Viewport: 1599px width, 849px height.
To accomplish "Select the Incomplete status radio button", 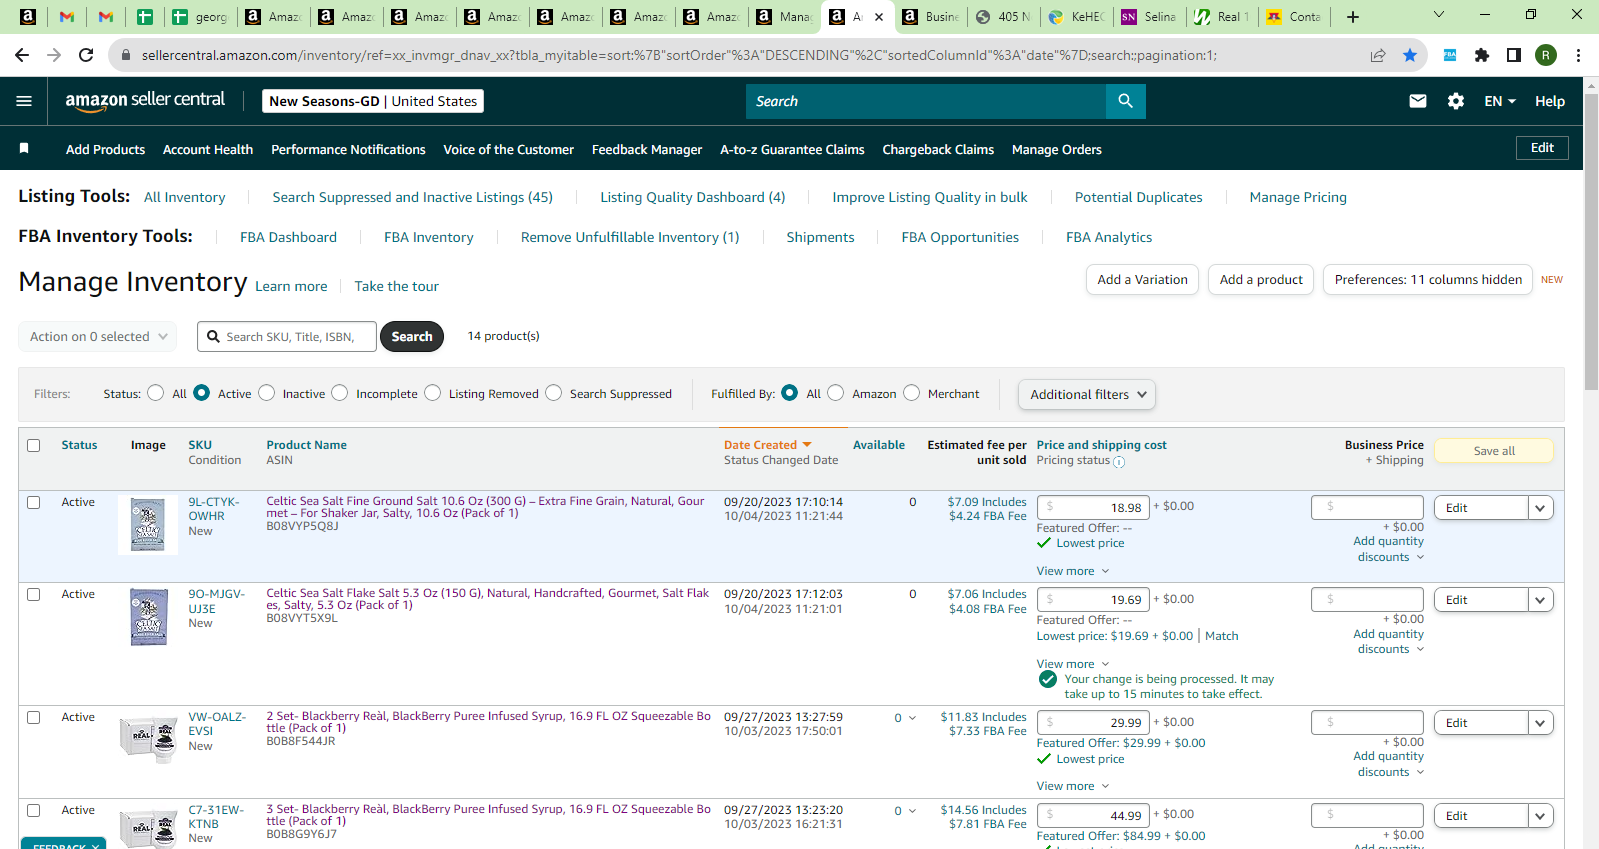I will [340, 393].
